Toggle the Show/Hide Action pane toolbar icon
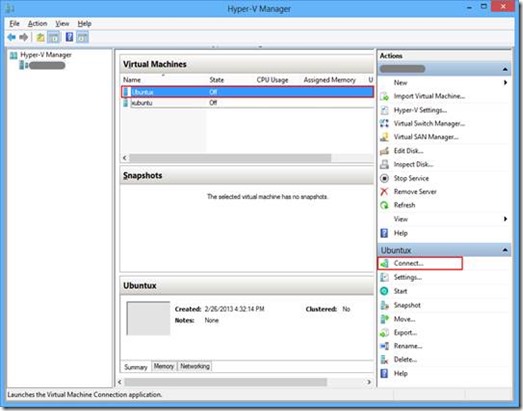The image size is (523, 411). (82, 37)
